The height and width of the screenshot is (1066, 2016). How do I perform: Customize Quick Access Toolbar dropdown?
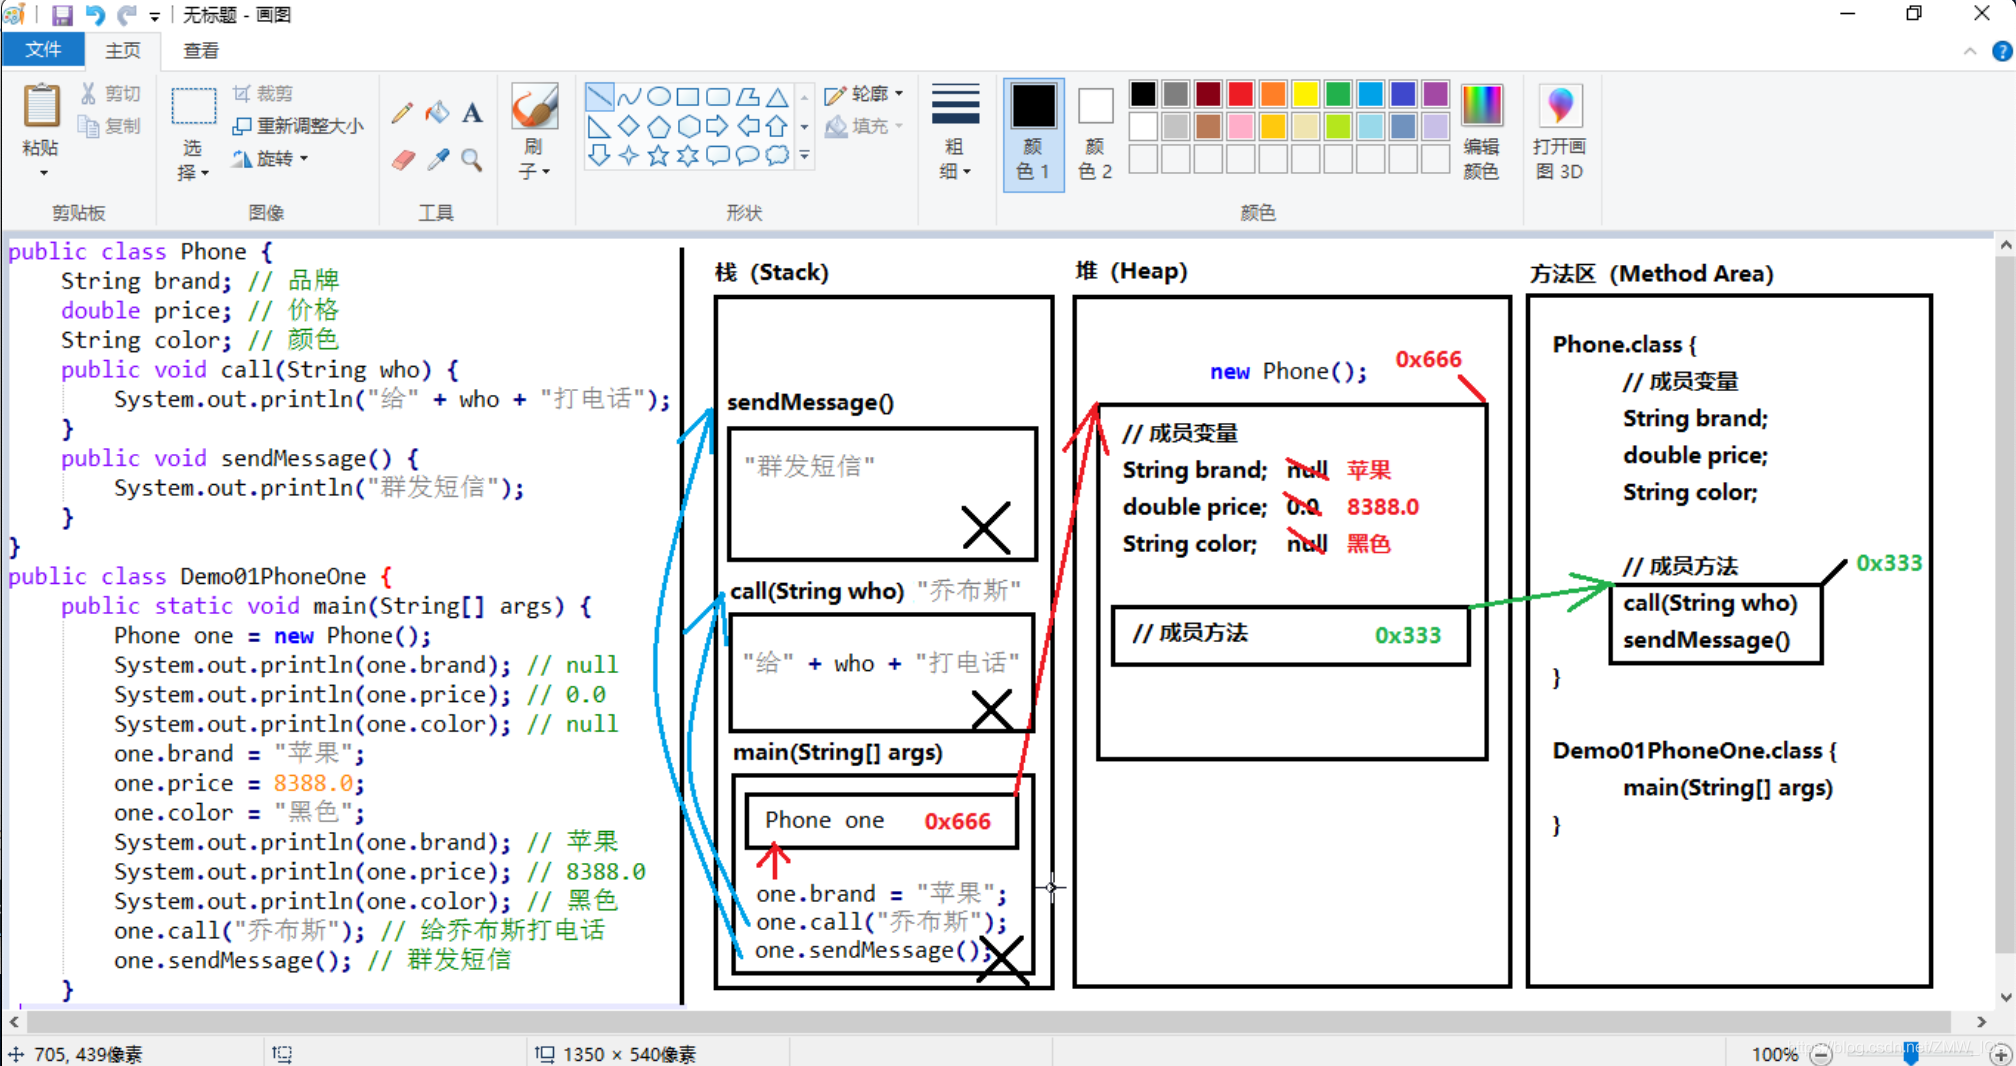click(x=155, y=16)
